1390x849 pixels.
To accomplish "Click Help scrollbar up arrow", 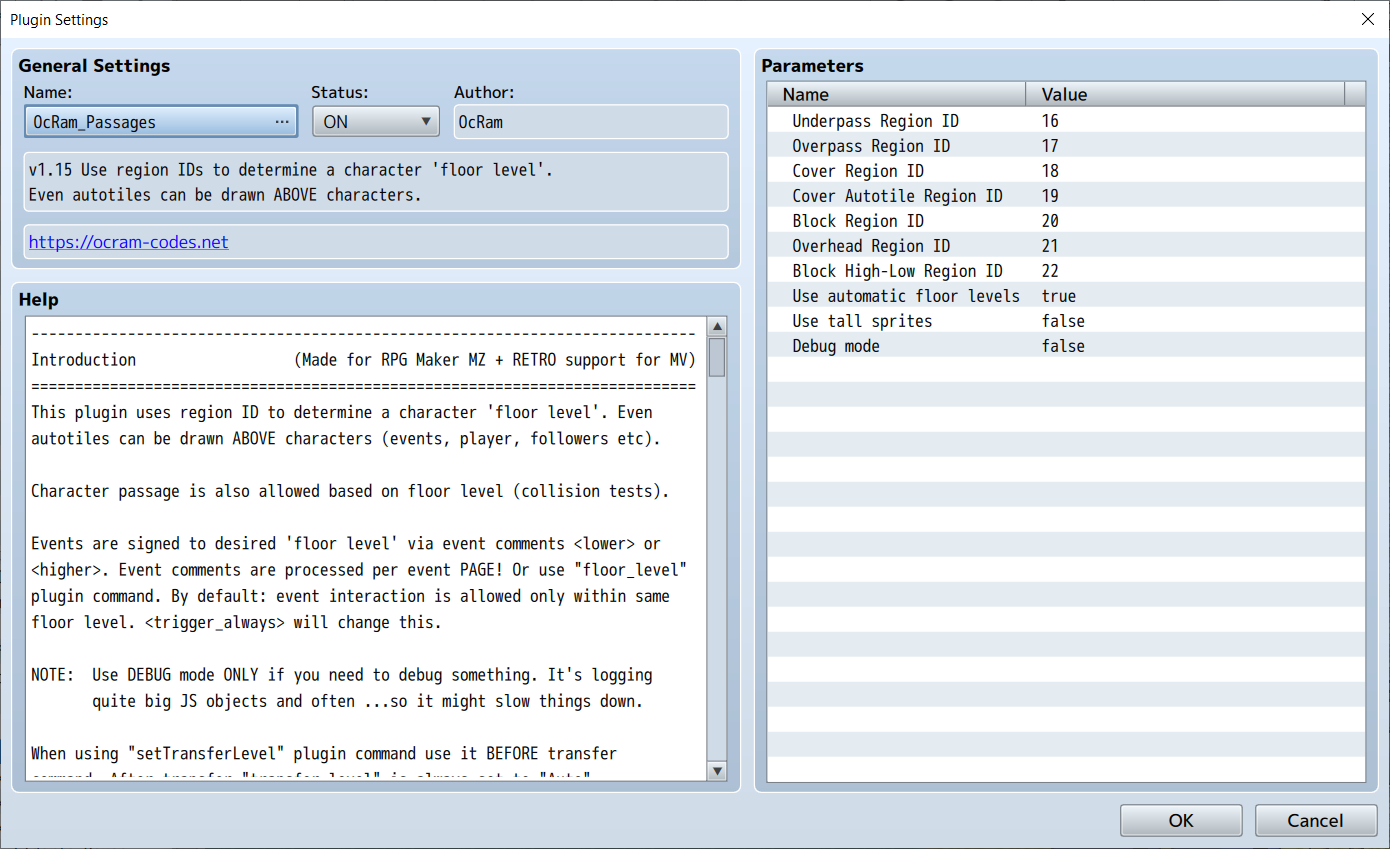I will pos(716,327).
